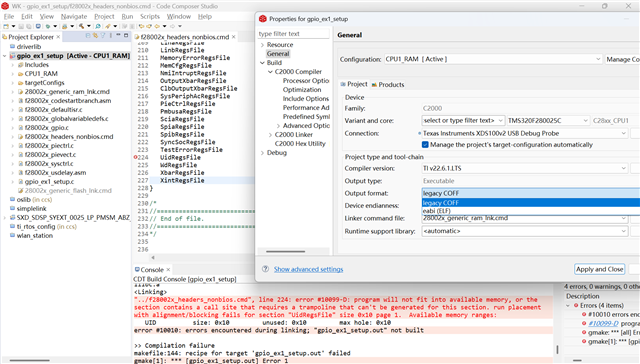The width and height of the screenshot is (640, 364).
Task: Open the Scripts menu
Action: [150, 16]
